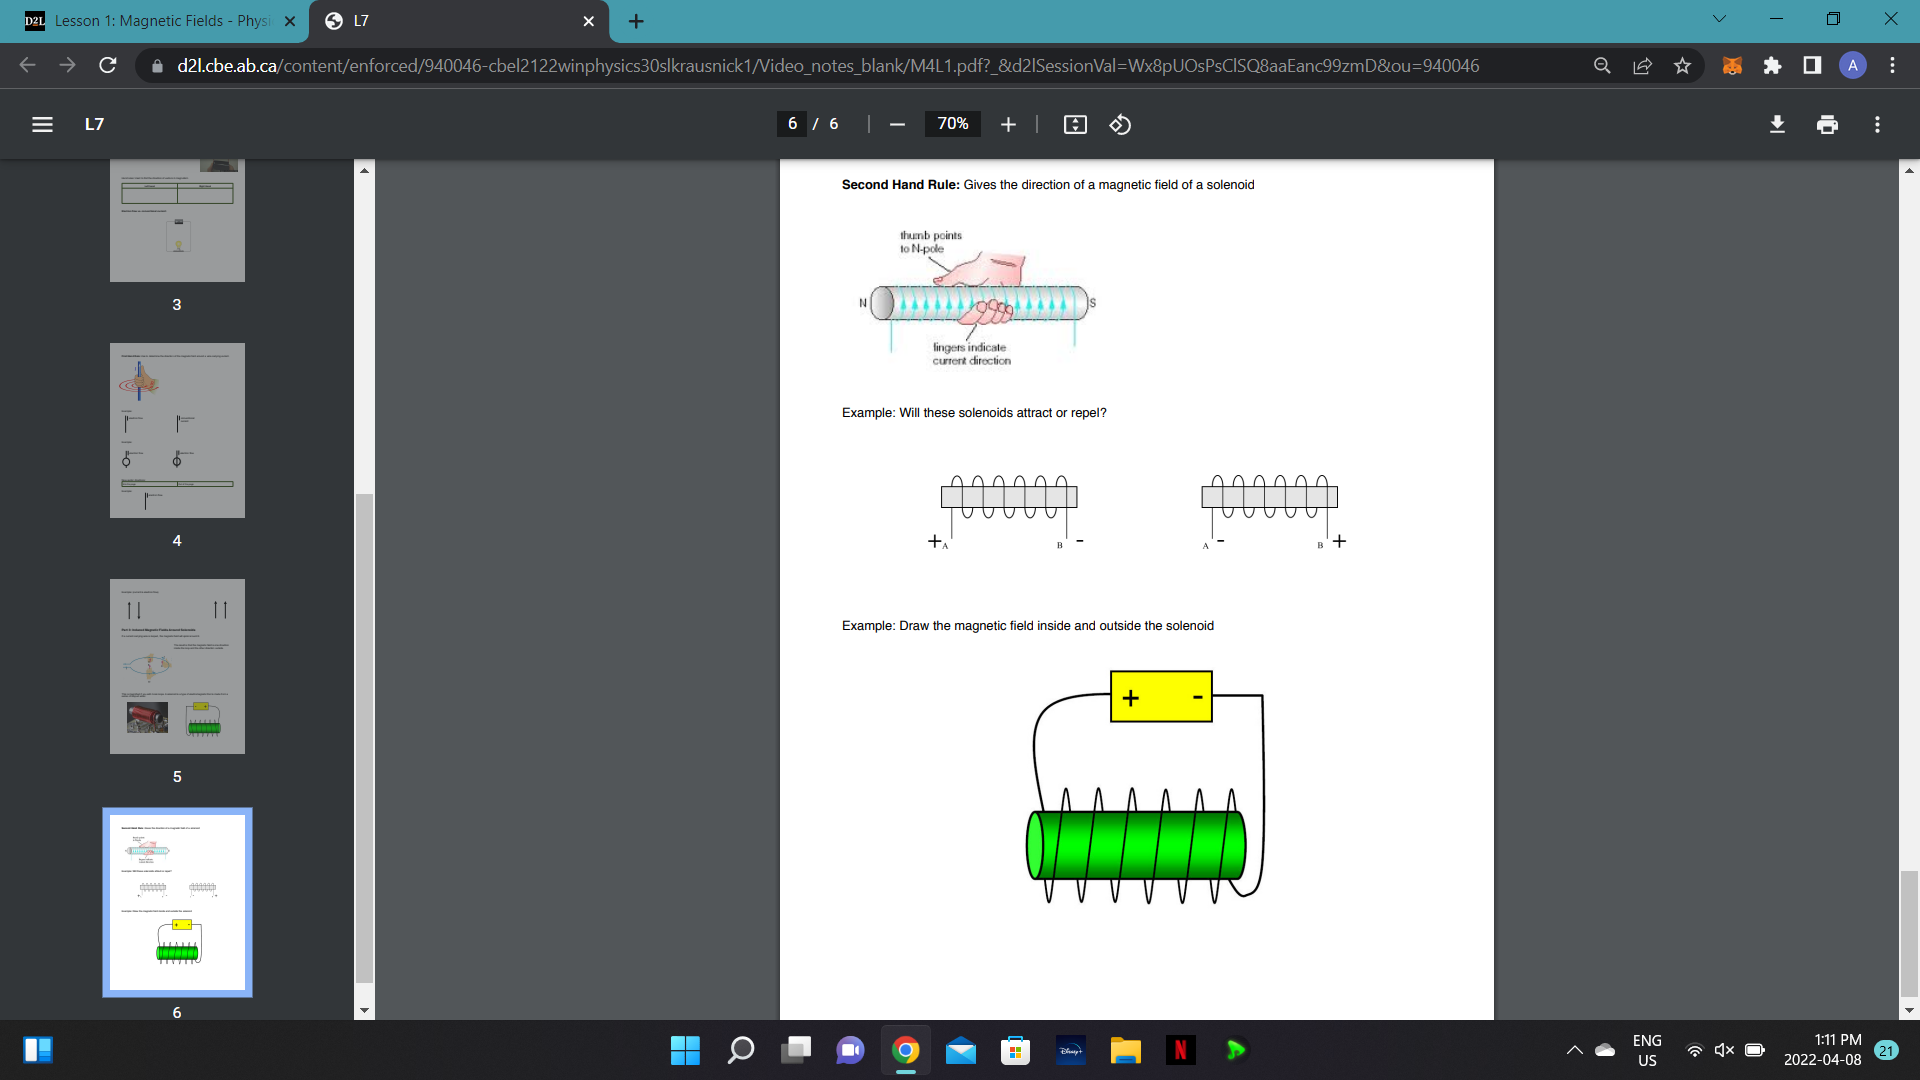The height and width of the screenshot is (1080, 1920).
Task: Zoom out the PDF with minus button
Action: 897,124
